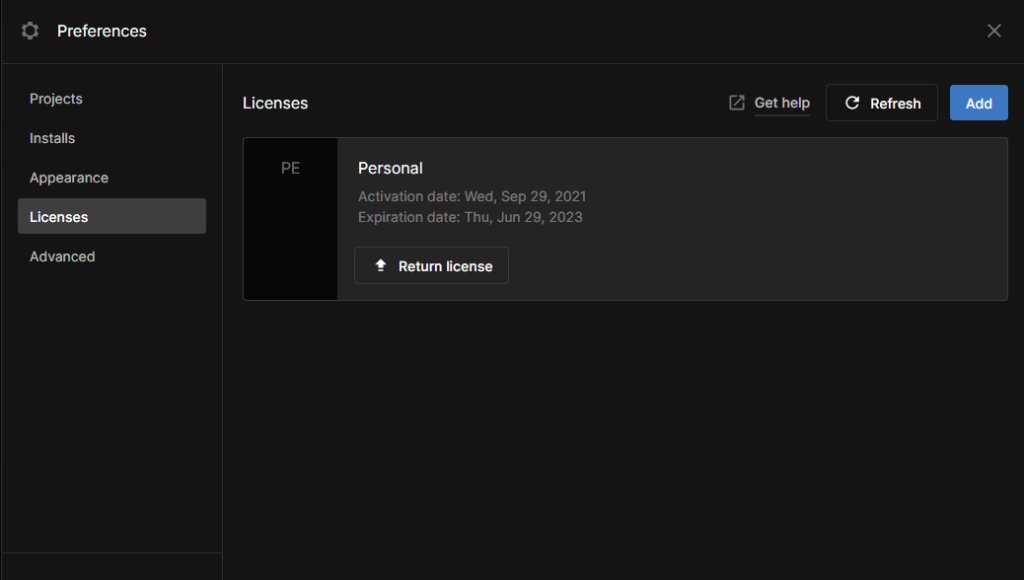Click the PE license badge
1024x580 pixels.
tap(290, 169)
